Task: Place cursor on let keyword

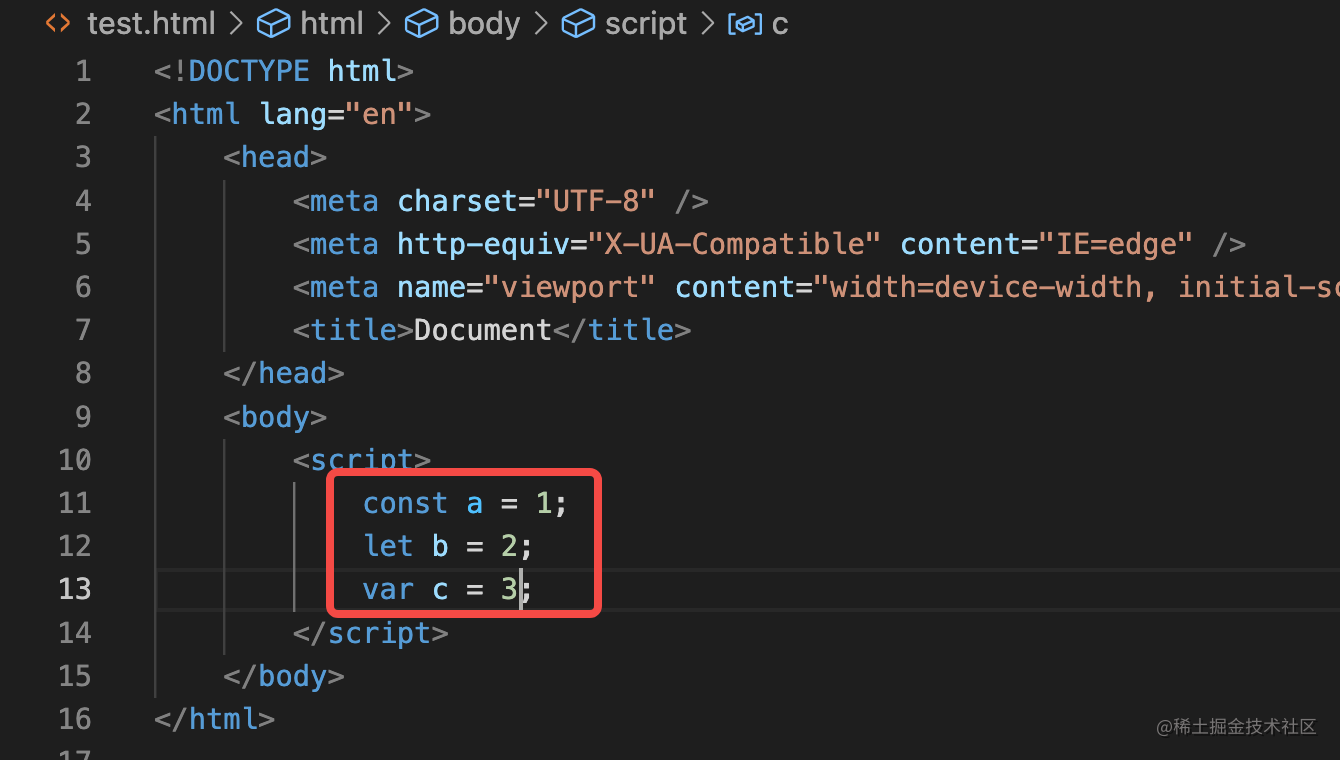Action: [388, 545]
